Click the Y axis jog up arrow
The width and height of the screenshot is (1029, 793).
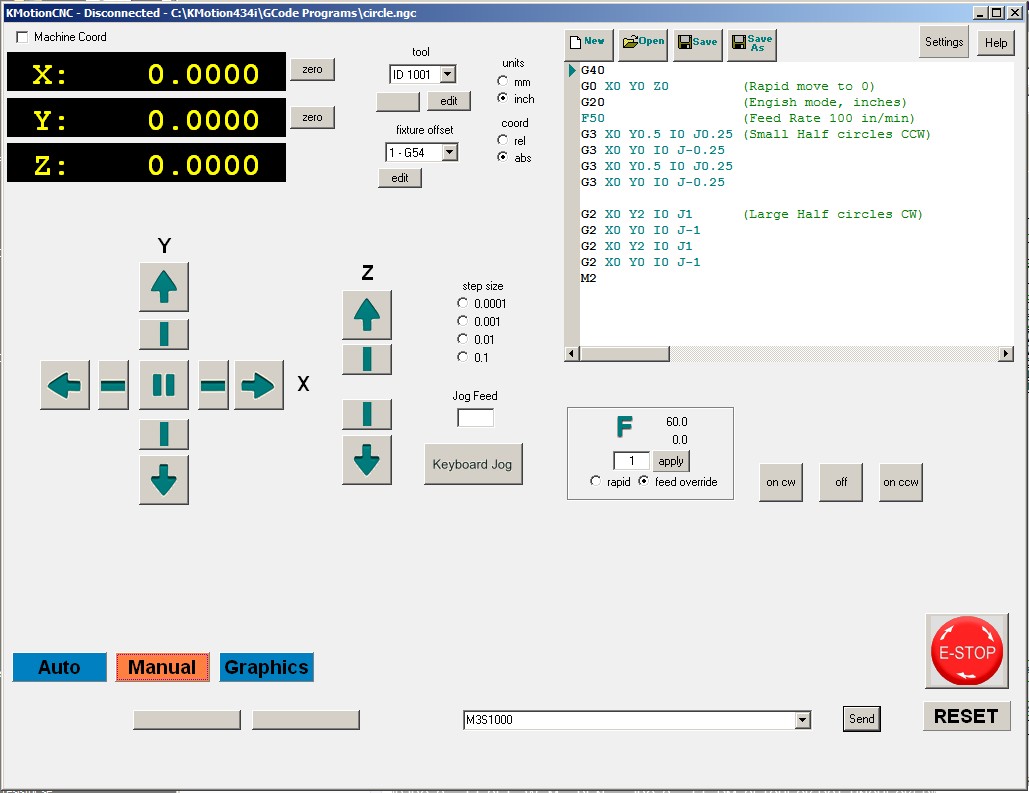pos(164,287)
